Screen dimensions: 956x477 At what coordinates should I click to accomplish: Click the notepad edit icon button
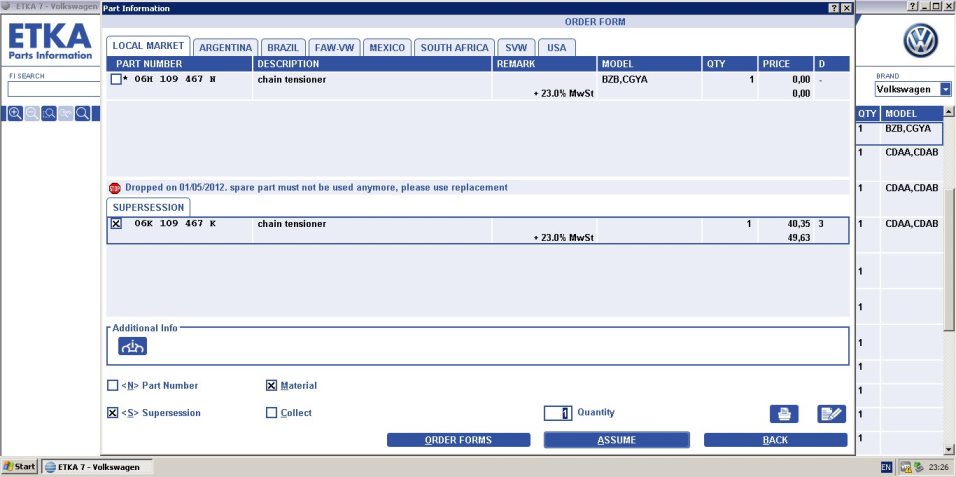click(x=832, y=414)
